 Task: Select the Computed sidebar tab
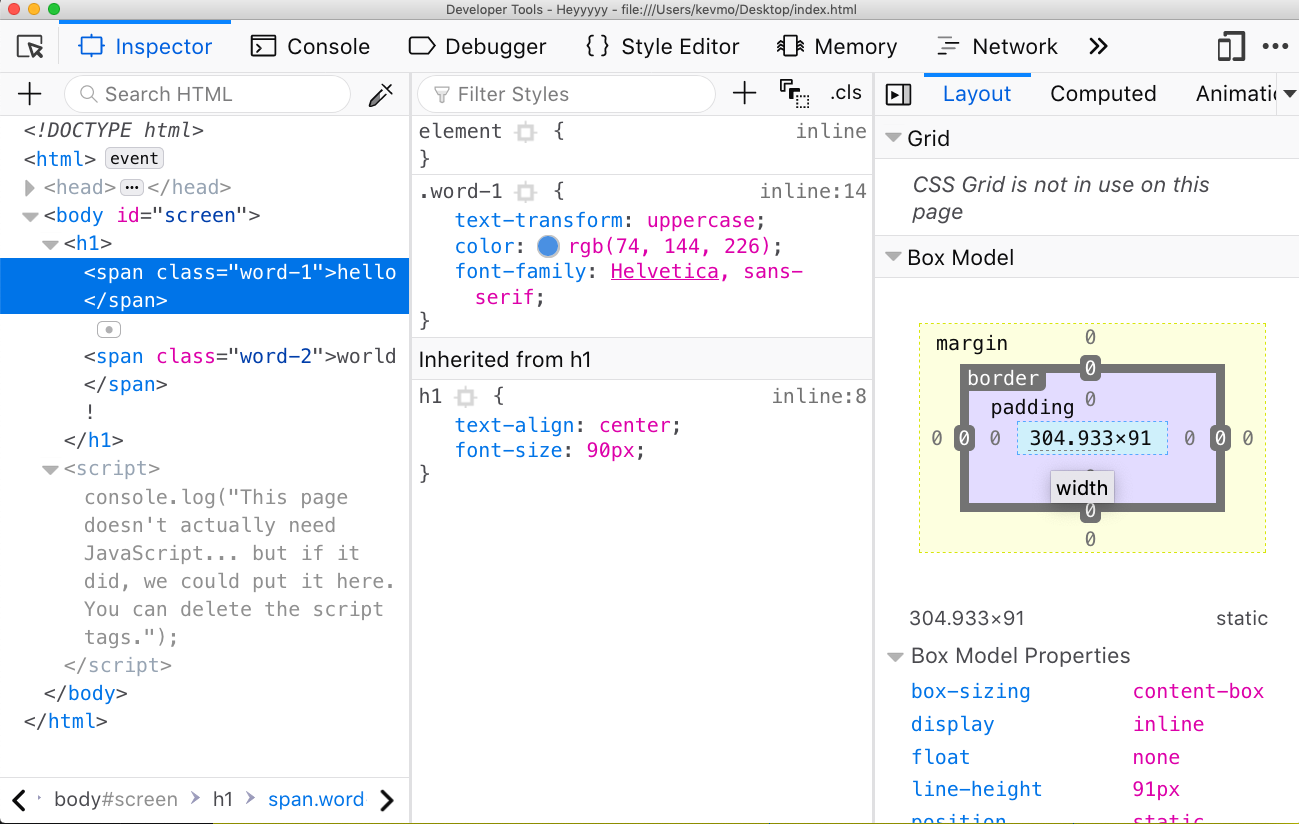tap(1103, 94)
